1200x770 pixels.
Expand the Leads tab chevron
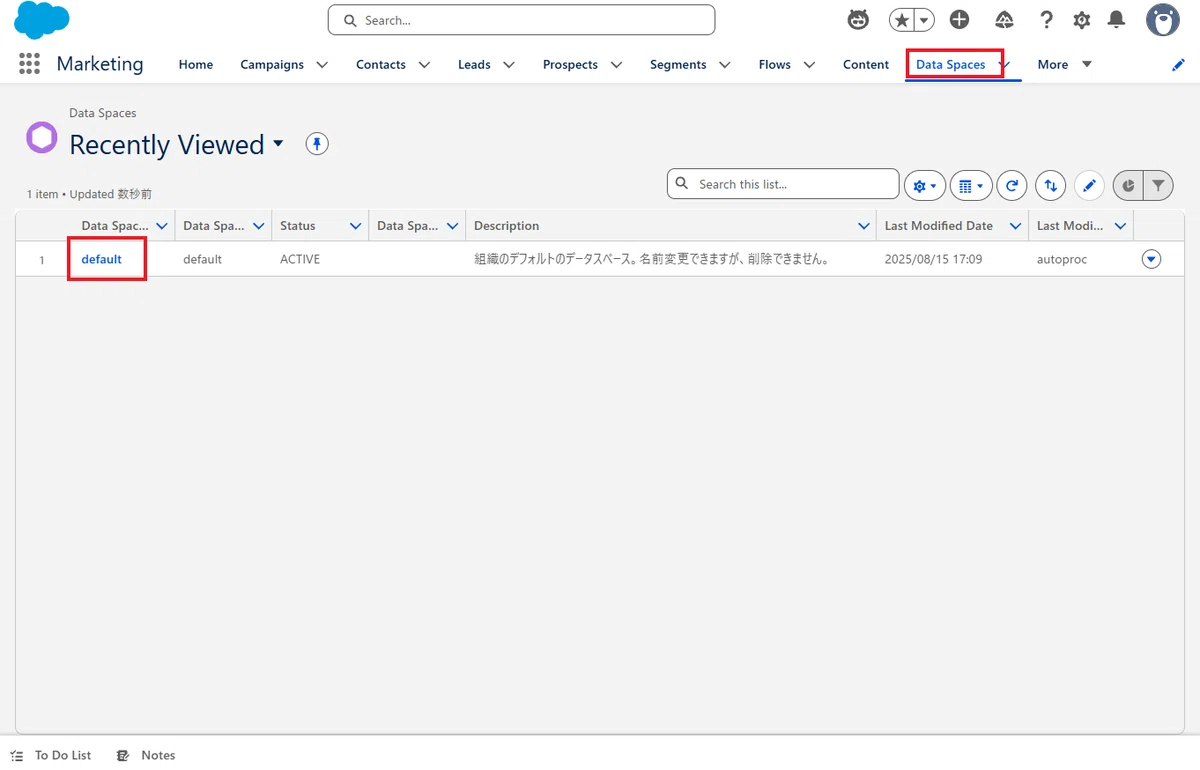pyautogui.click(x=509, y=65)
